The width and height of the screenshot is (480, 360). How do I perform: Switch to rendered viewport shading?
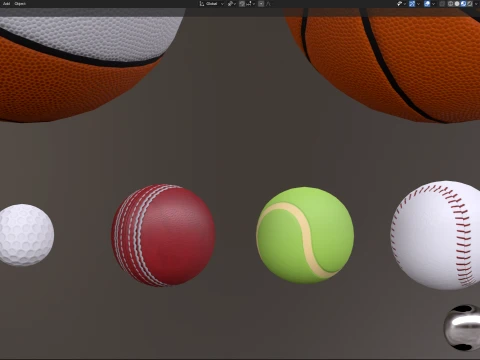click(x=470, y=4)
